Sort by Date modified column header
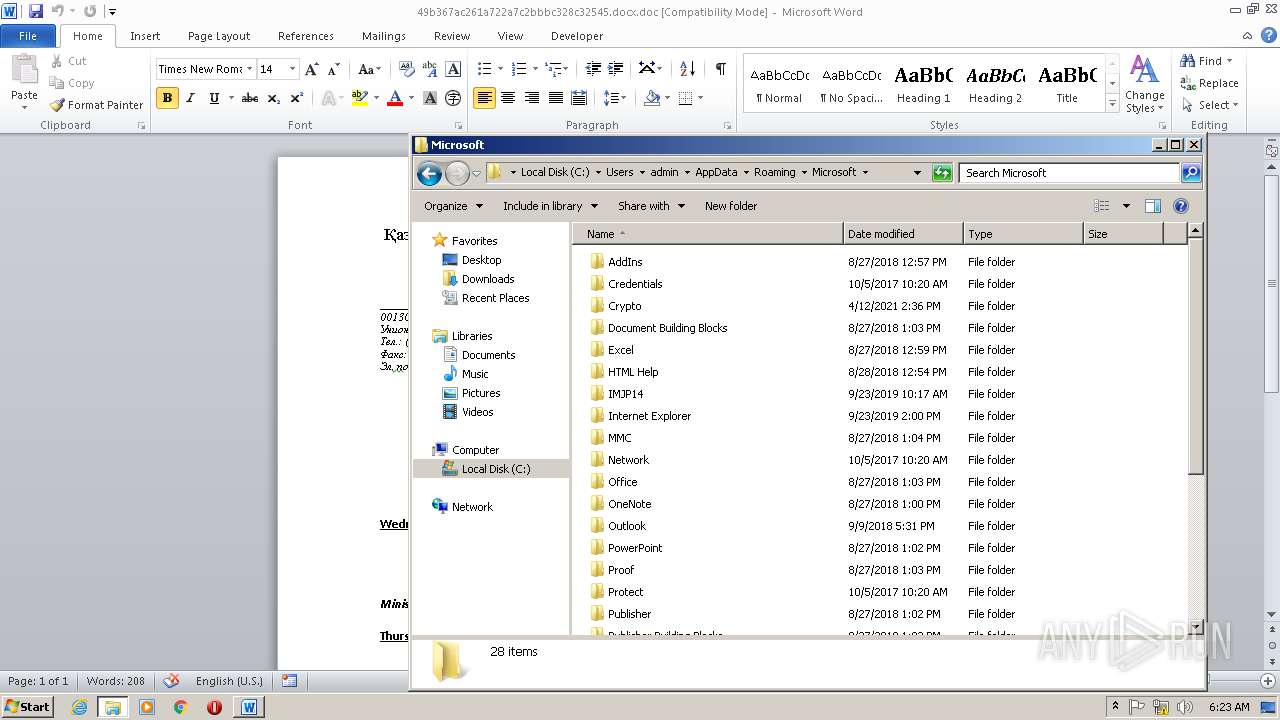Viewport: 1280px width, 720px height. 903,234
